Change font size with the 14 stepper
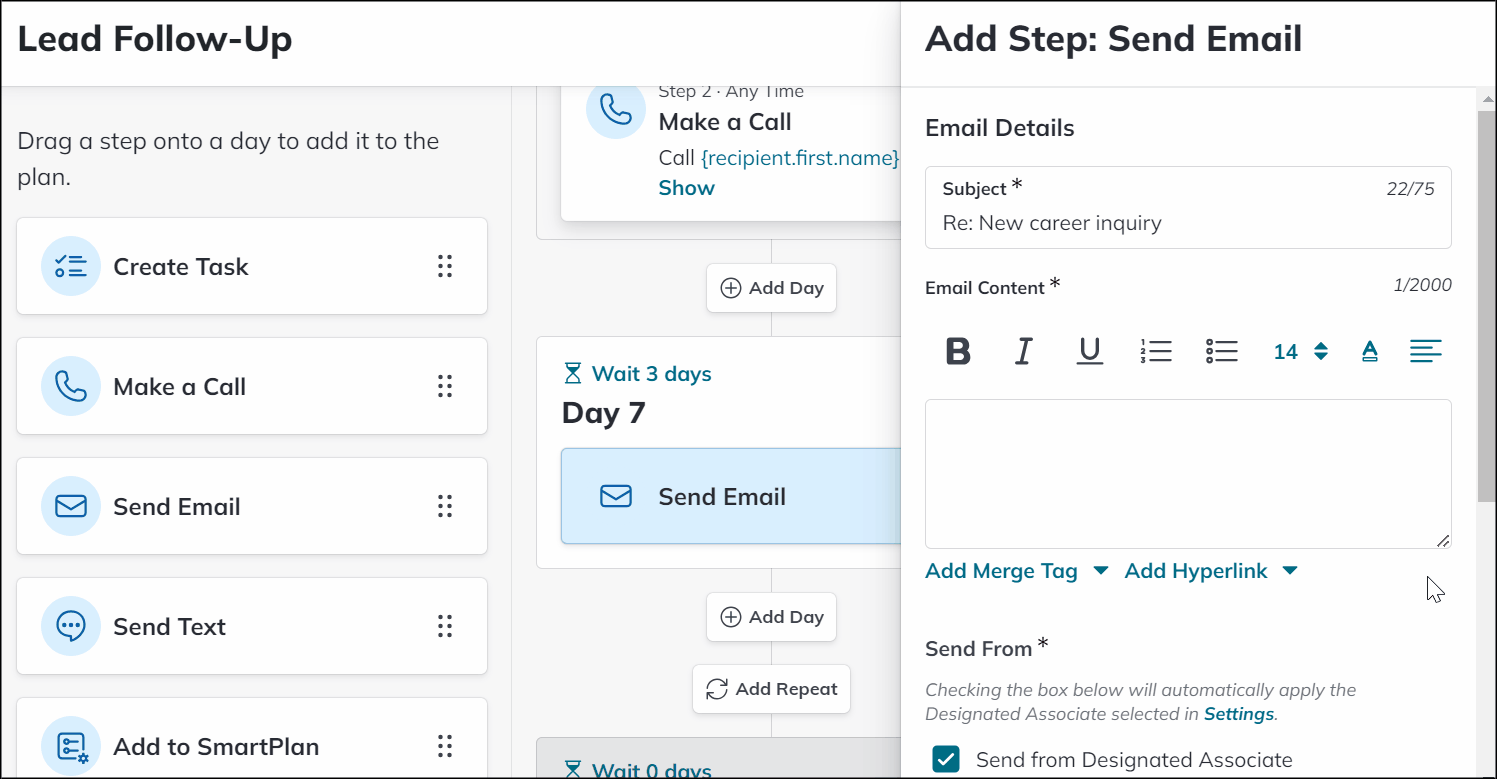 point(1300,351)
